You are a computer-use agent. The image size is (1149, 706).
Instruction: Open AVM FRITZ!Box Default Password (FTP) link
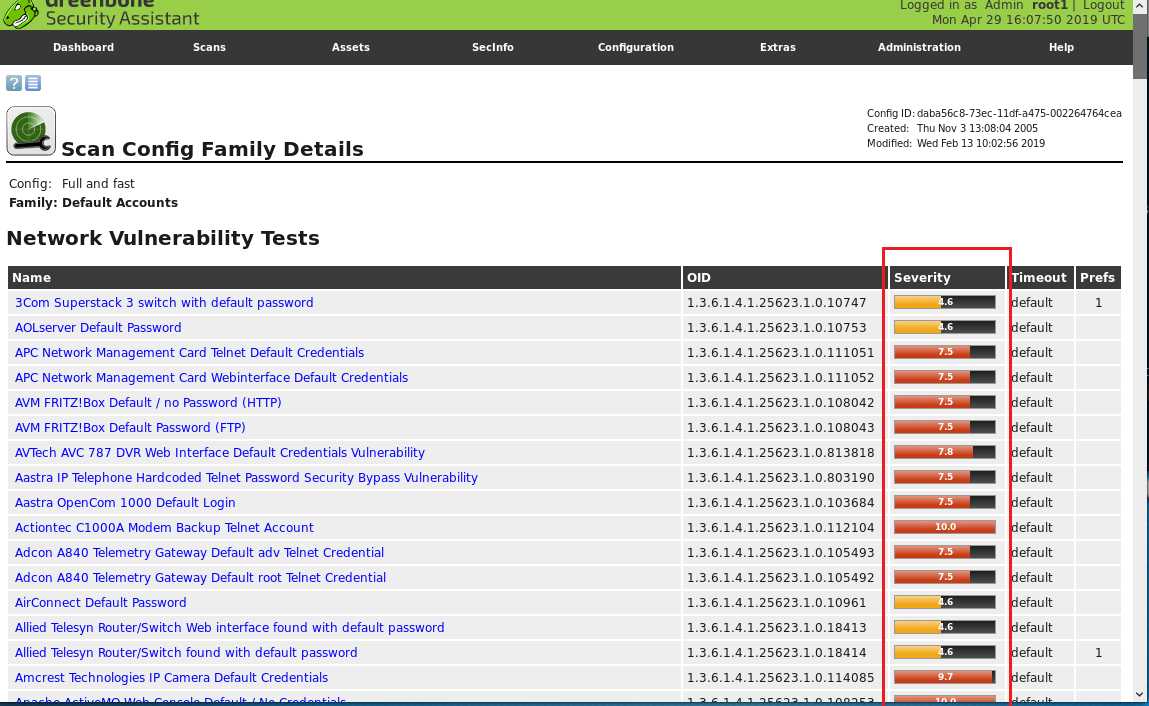pyautogui.click(x=130, y=427)
